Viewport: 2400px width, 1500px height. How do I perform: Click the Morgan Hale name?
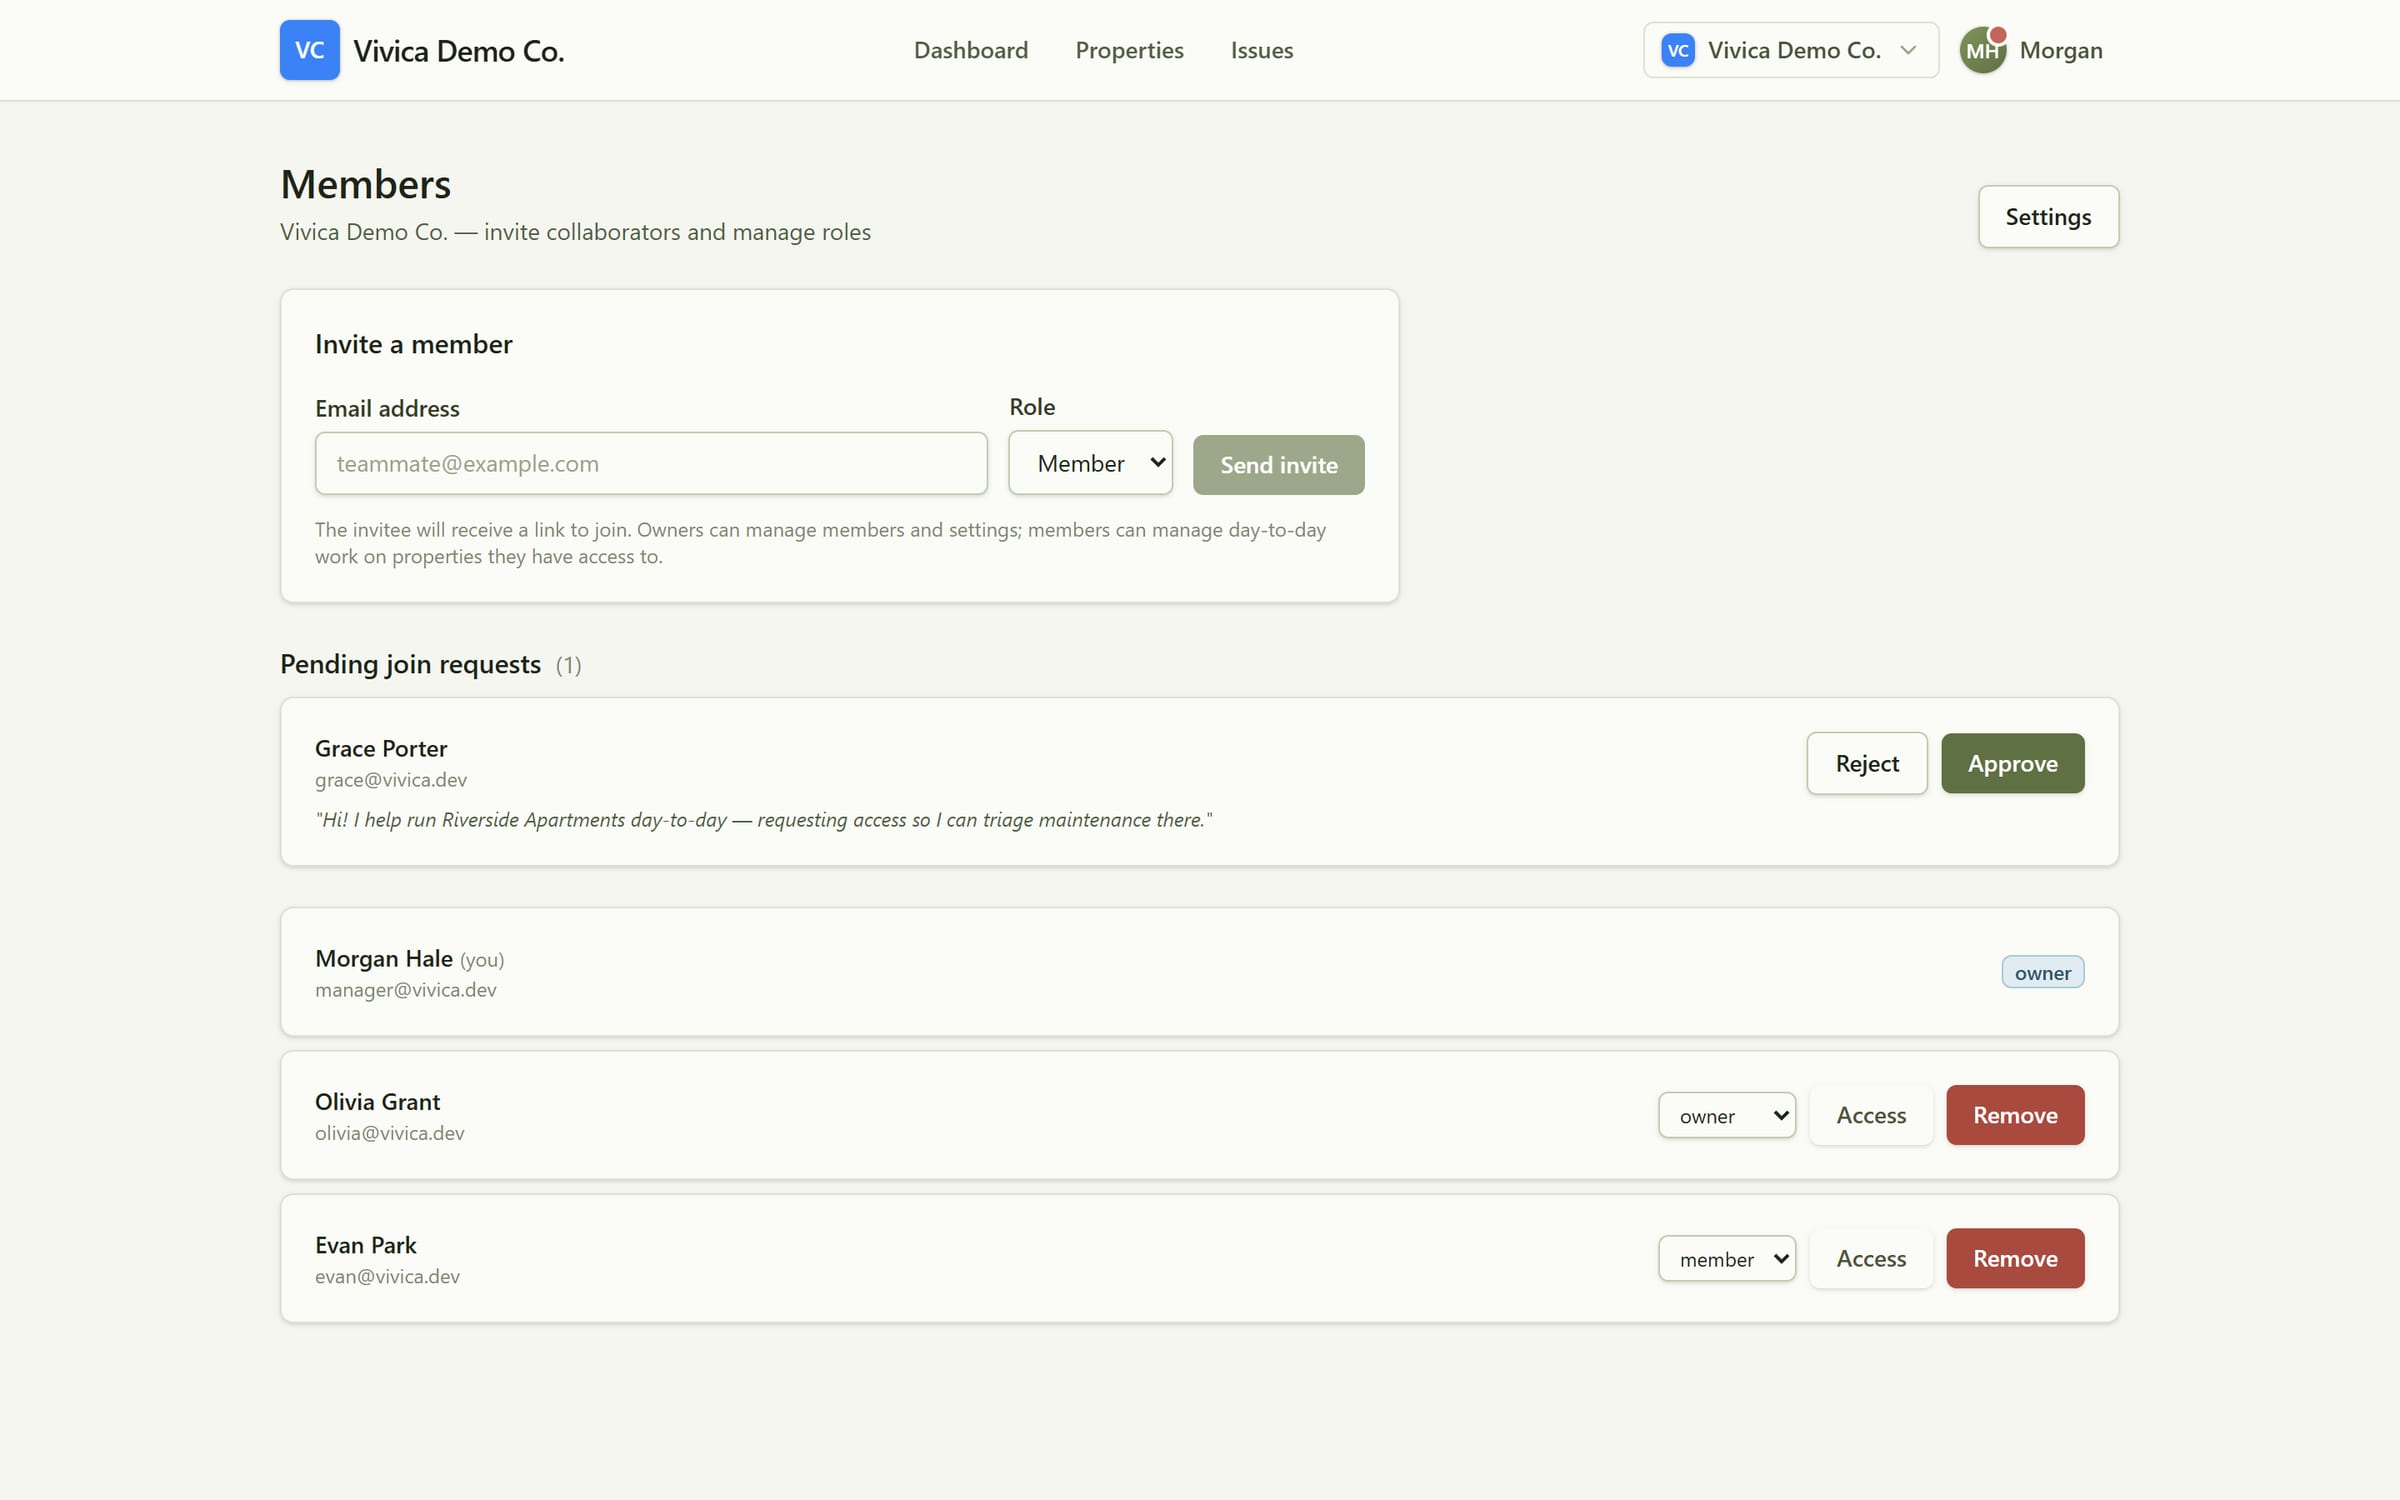384,958
